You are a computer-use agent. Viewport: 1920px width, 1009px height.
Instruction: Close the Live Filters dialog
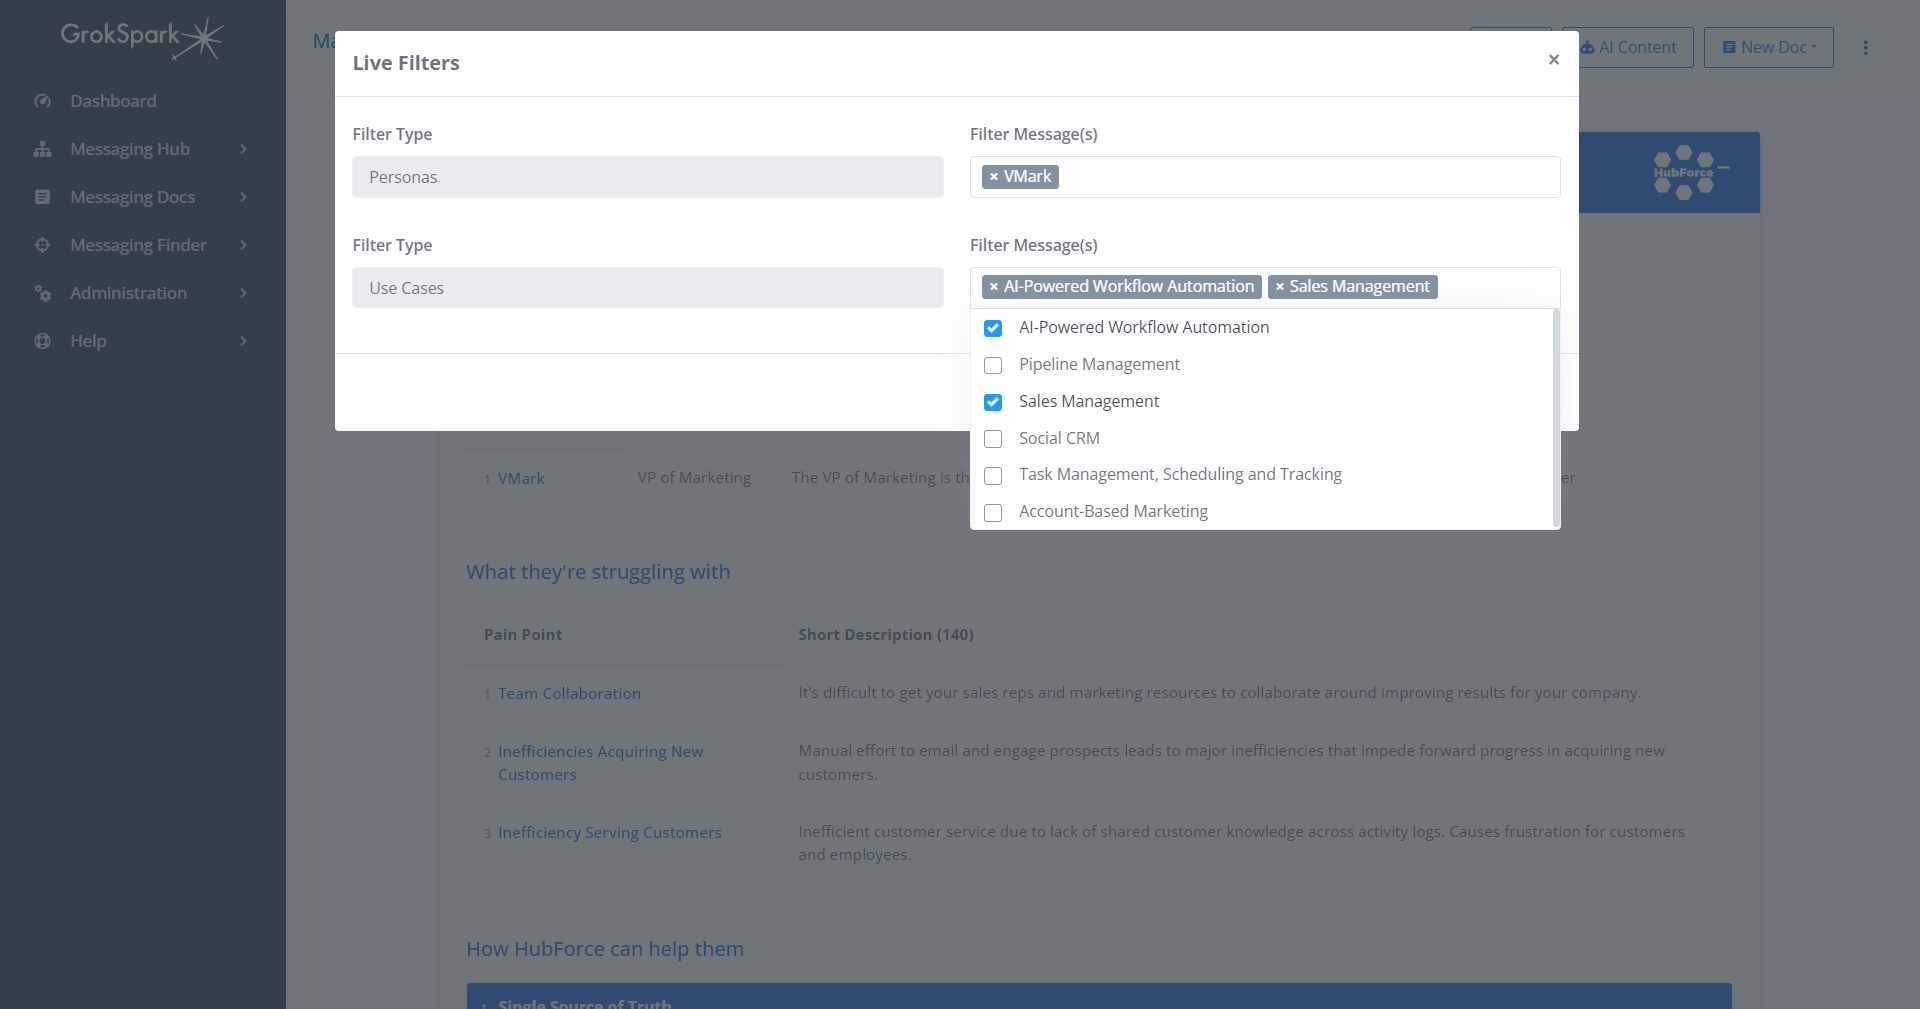[x=1553, y=60]
